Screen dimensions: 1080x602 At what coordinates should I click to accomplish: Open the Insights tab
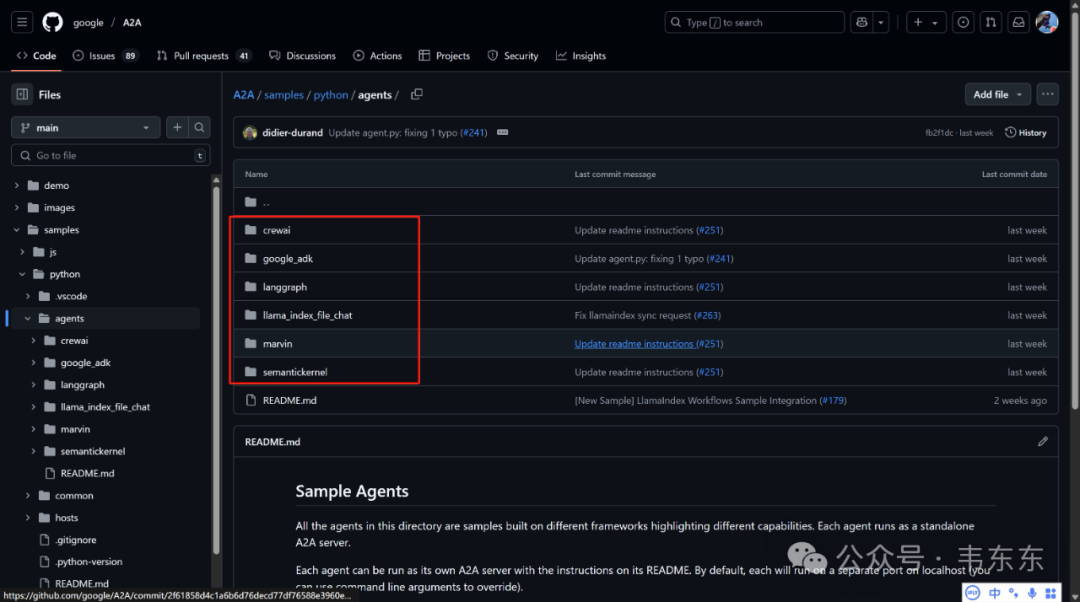[x=581, y=56]
